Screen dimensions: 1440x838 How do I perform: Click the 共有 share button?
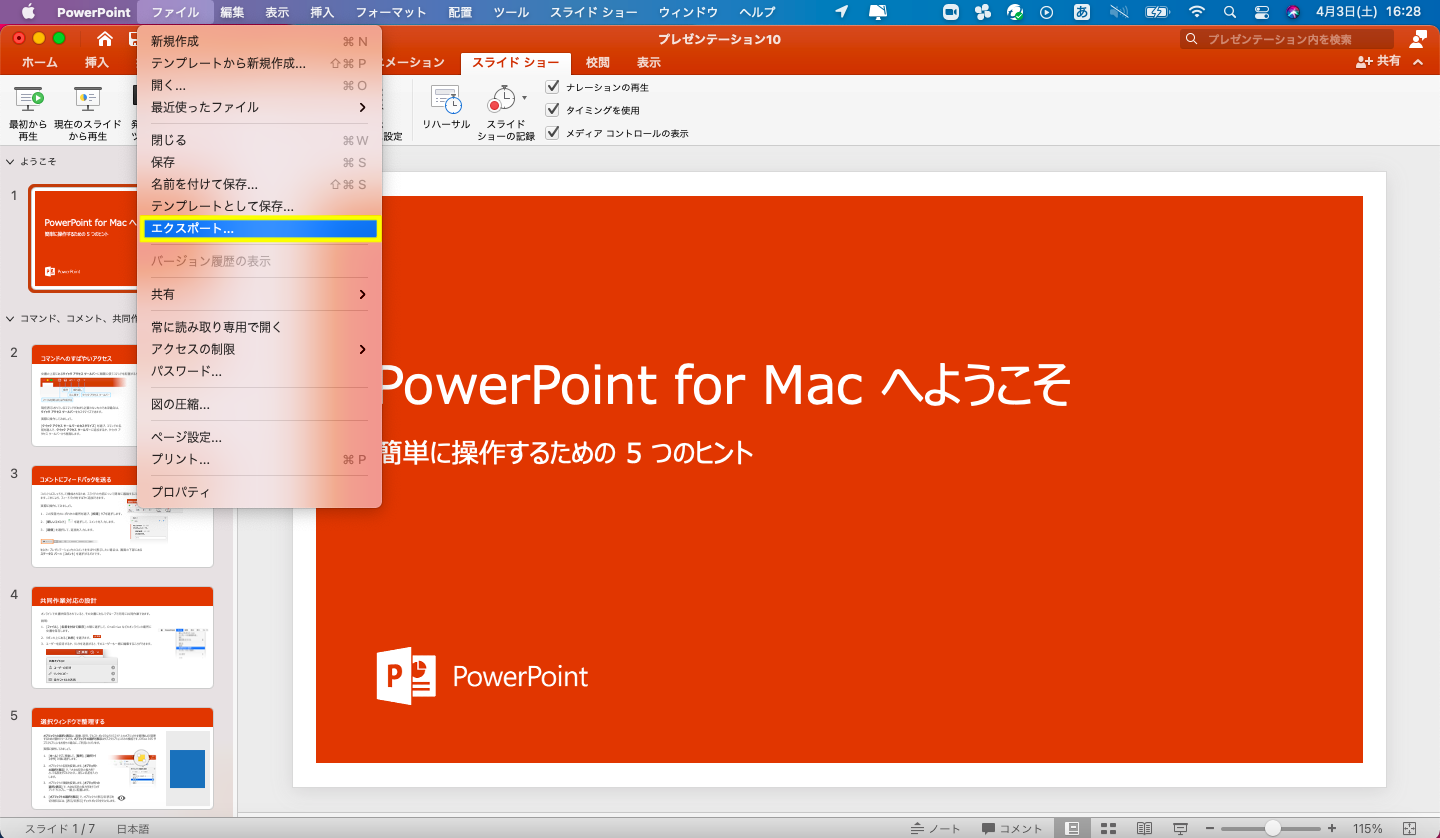[x=1378, y=61]
